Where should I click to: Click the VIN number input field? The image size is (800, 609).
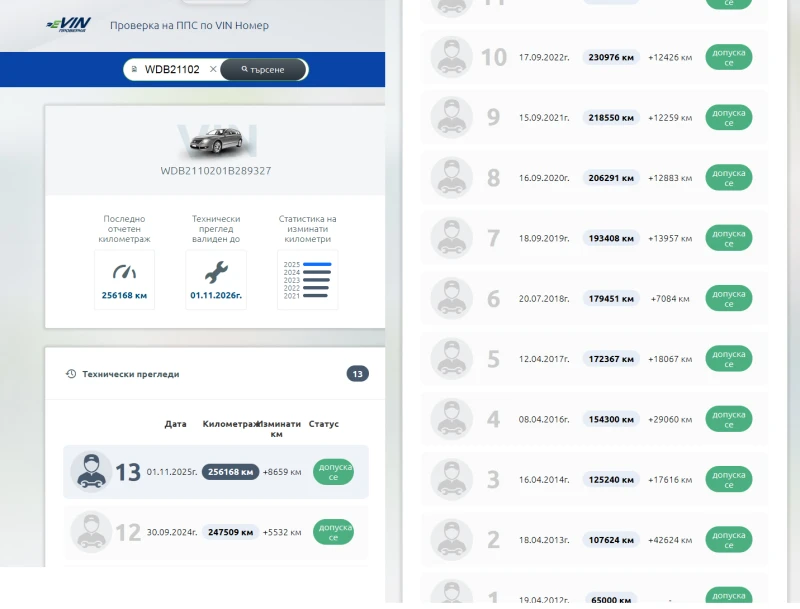(x=172, y=69)
